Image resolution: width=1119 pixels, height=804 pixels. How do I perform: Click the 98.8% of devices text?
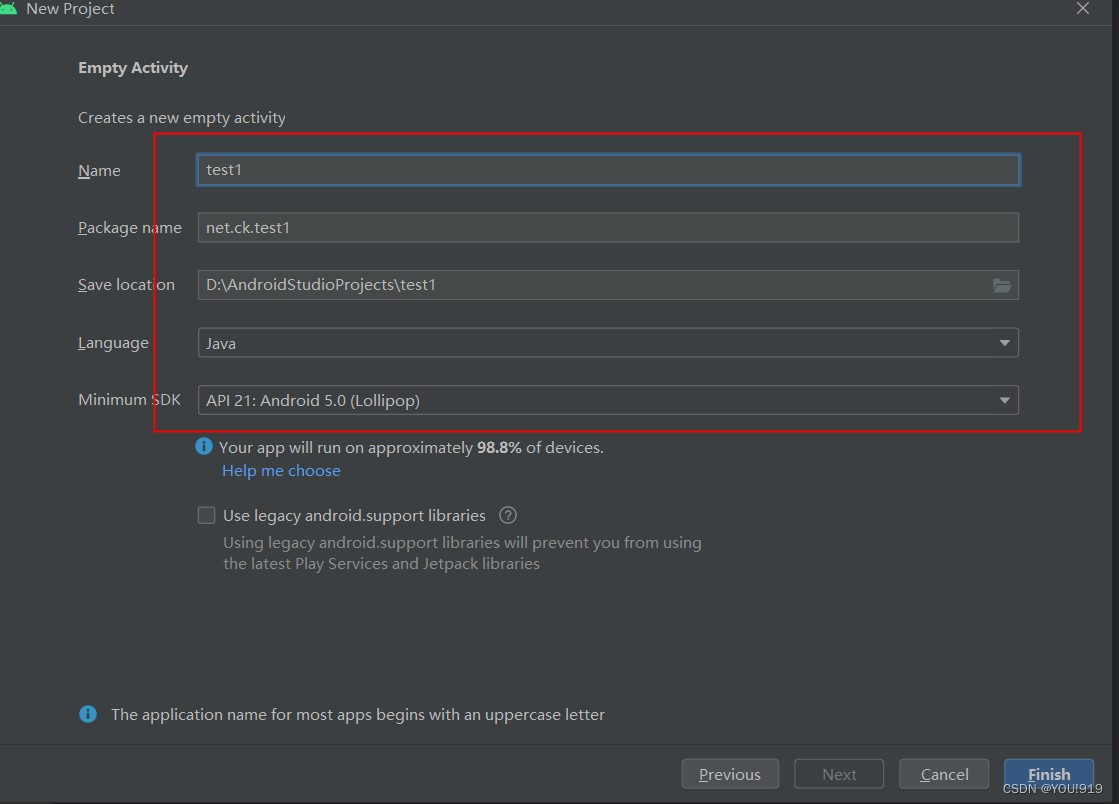[x=540, y=447]
